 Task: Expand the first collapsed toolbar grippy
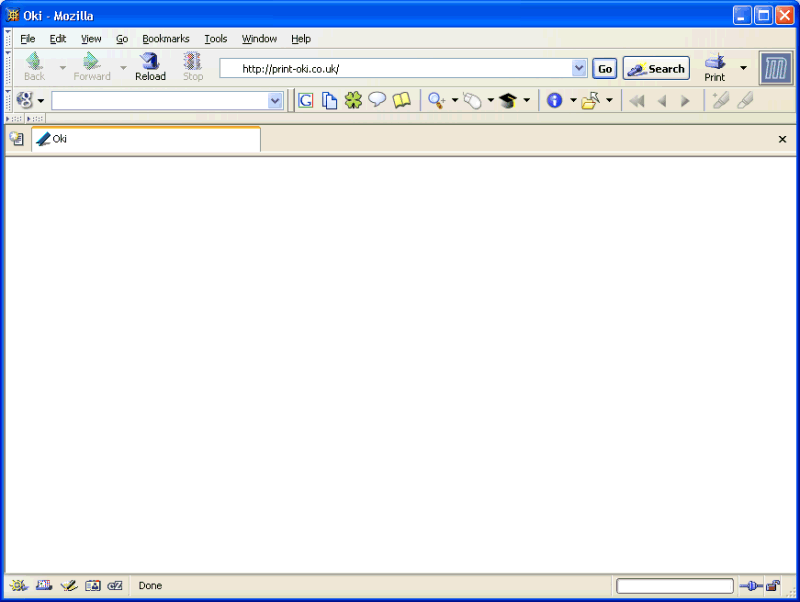[x=14, y=119]
